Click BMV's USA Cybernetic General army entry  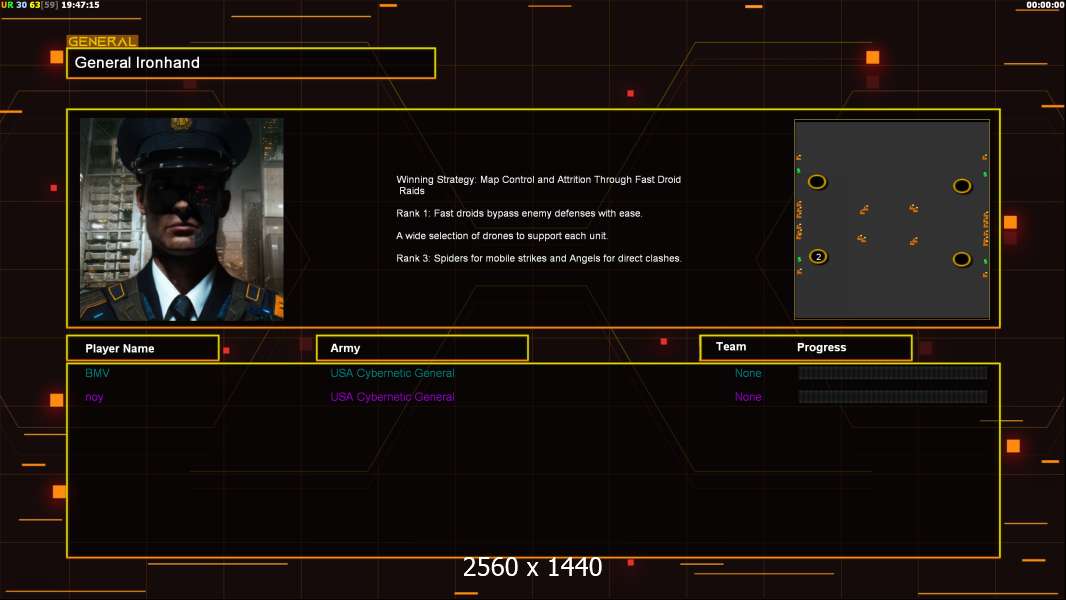[392, 373]
